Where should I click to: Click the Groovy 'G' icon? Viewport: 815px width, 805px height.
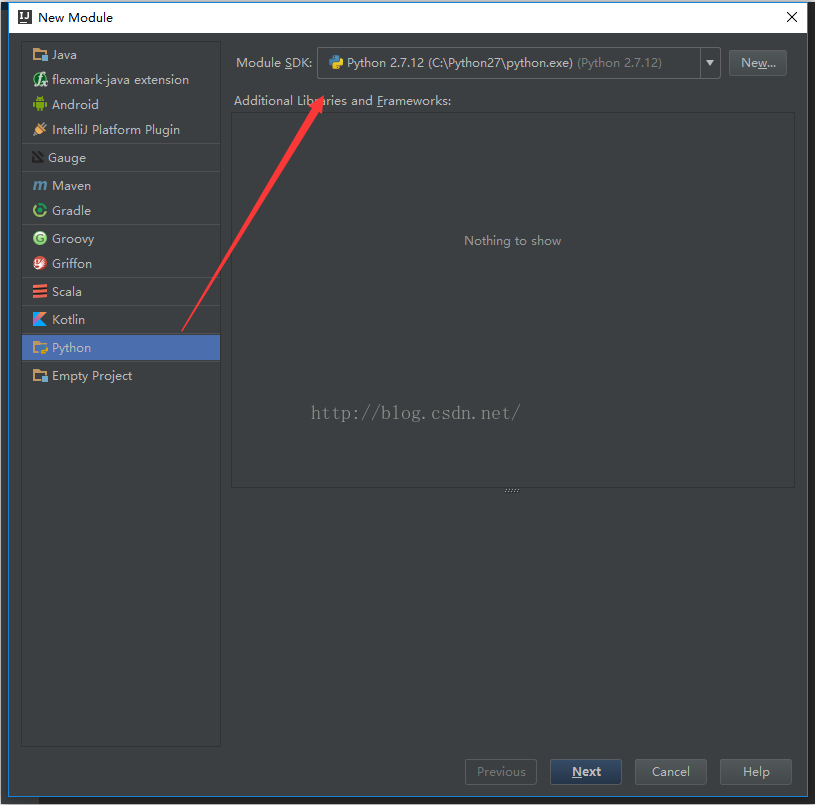[x=40, y=238]
